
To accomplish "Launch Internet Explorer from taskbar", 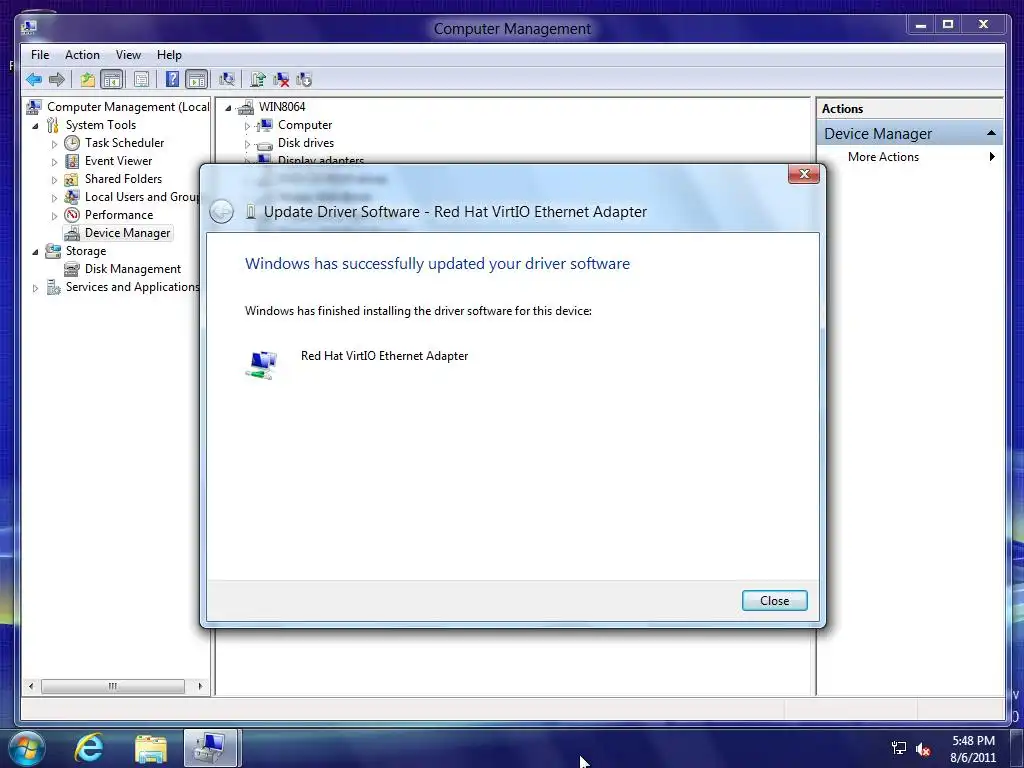I will (89, 748).
